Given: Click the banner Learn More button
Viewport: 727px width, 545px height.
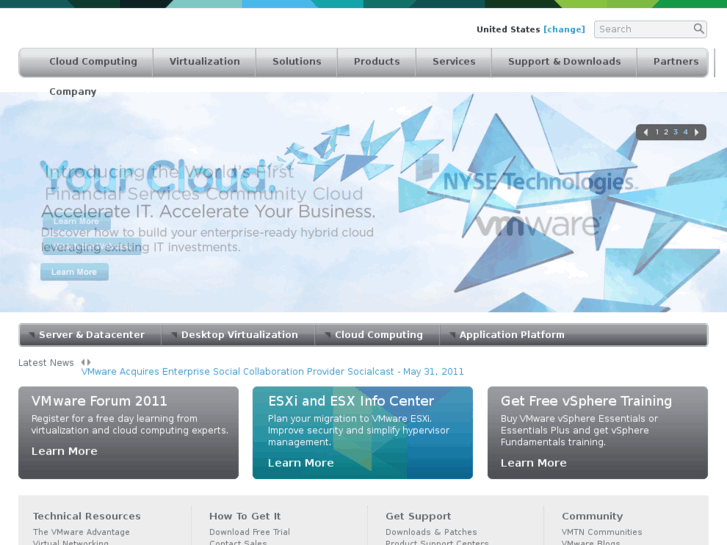Looking at the screenshot, I should click(x=74, y=272).
